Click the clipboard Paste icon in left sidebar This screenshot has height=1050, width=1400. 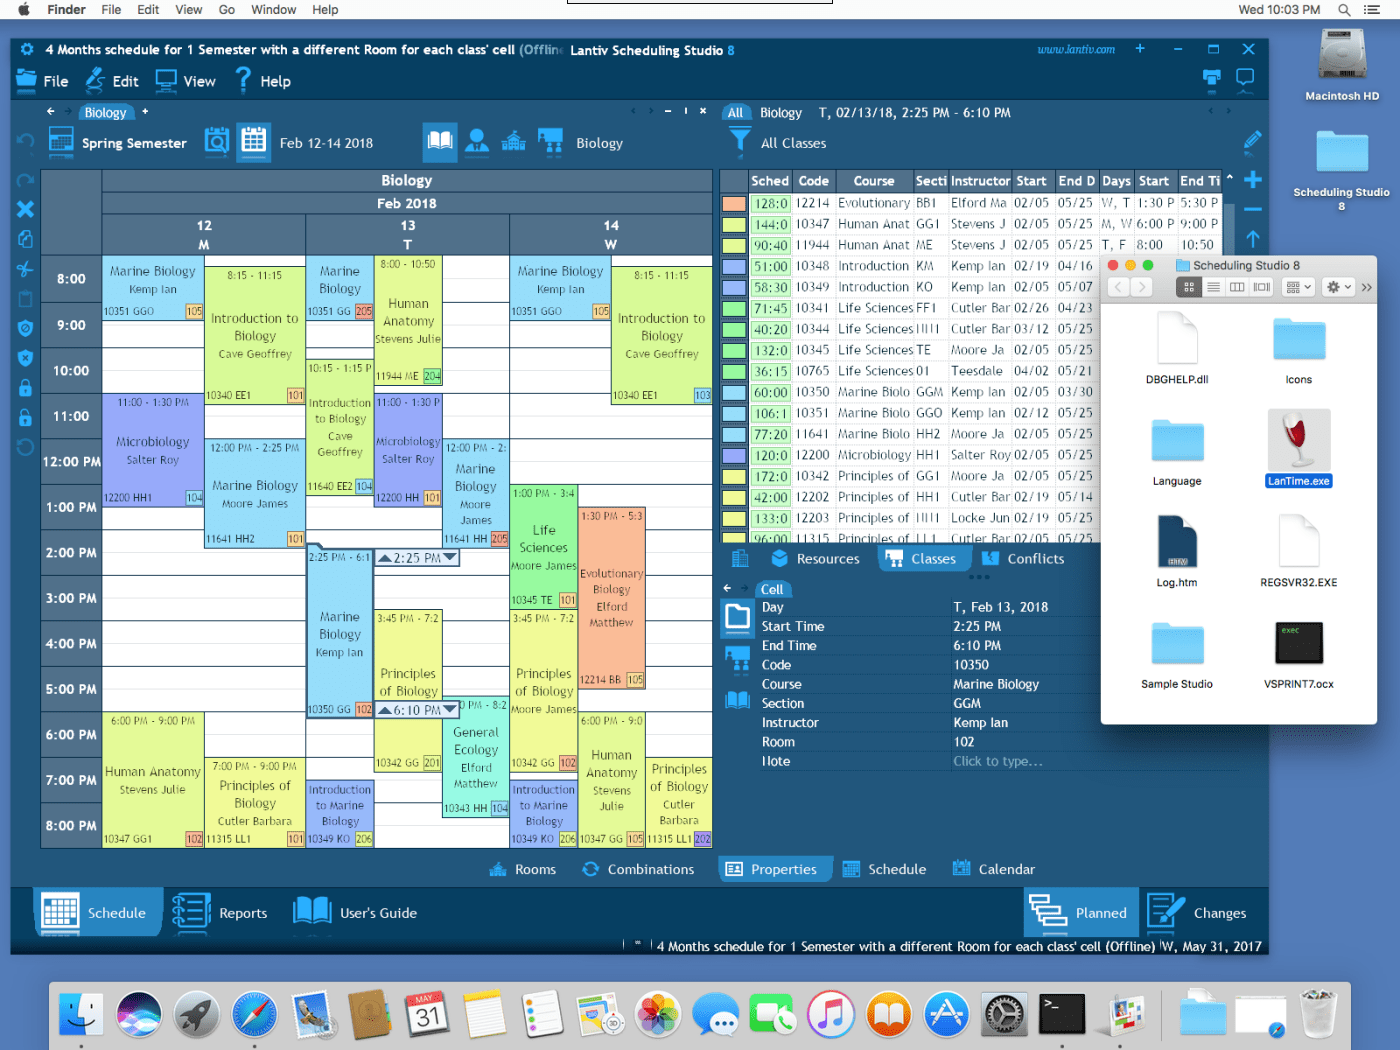[26, 297]
